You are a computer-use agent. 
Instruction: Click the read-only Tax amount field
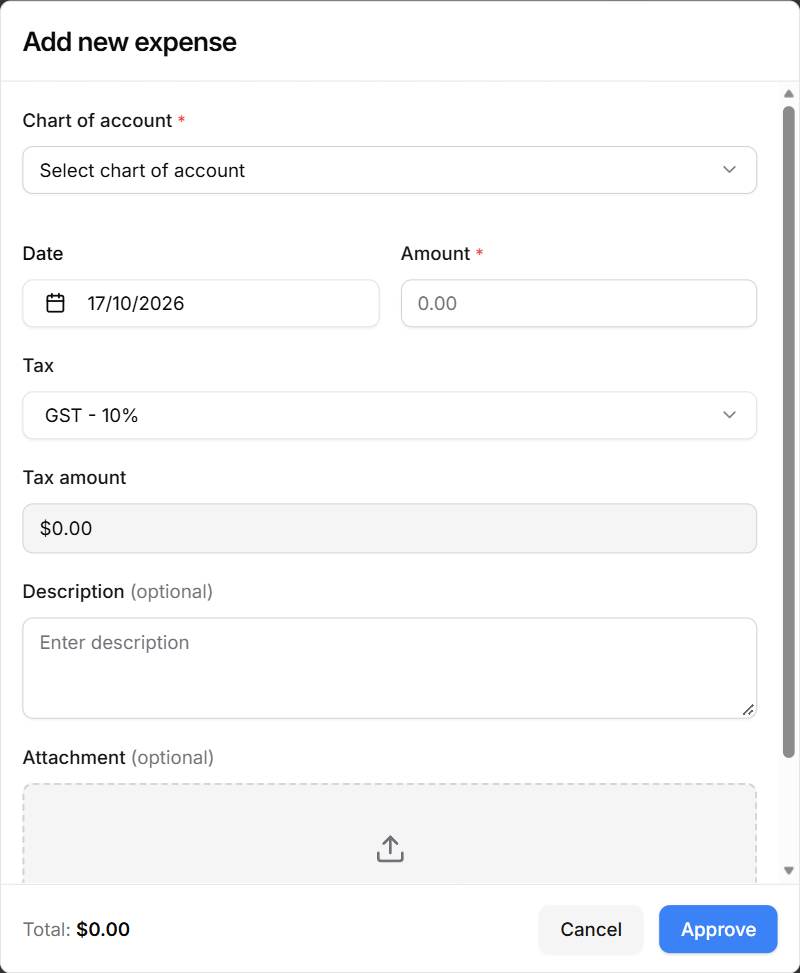[390, 528]
